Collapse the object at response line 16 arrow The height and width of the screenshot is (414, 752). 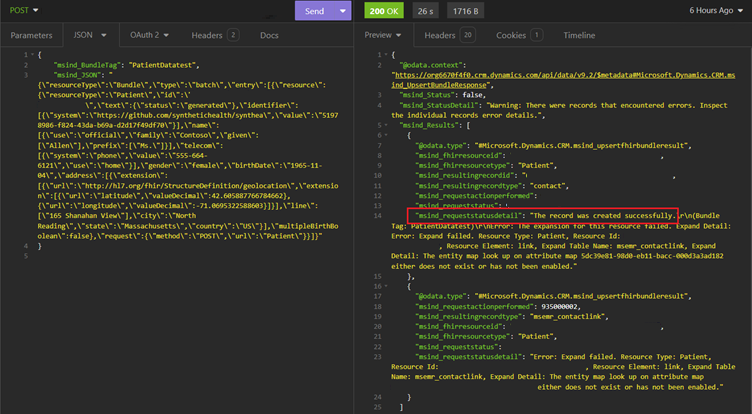click(x=386, y=286)
